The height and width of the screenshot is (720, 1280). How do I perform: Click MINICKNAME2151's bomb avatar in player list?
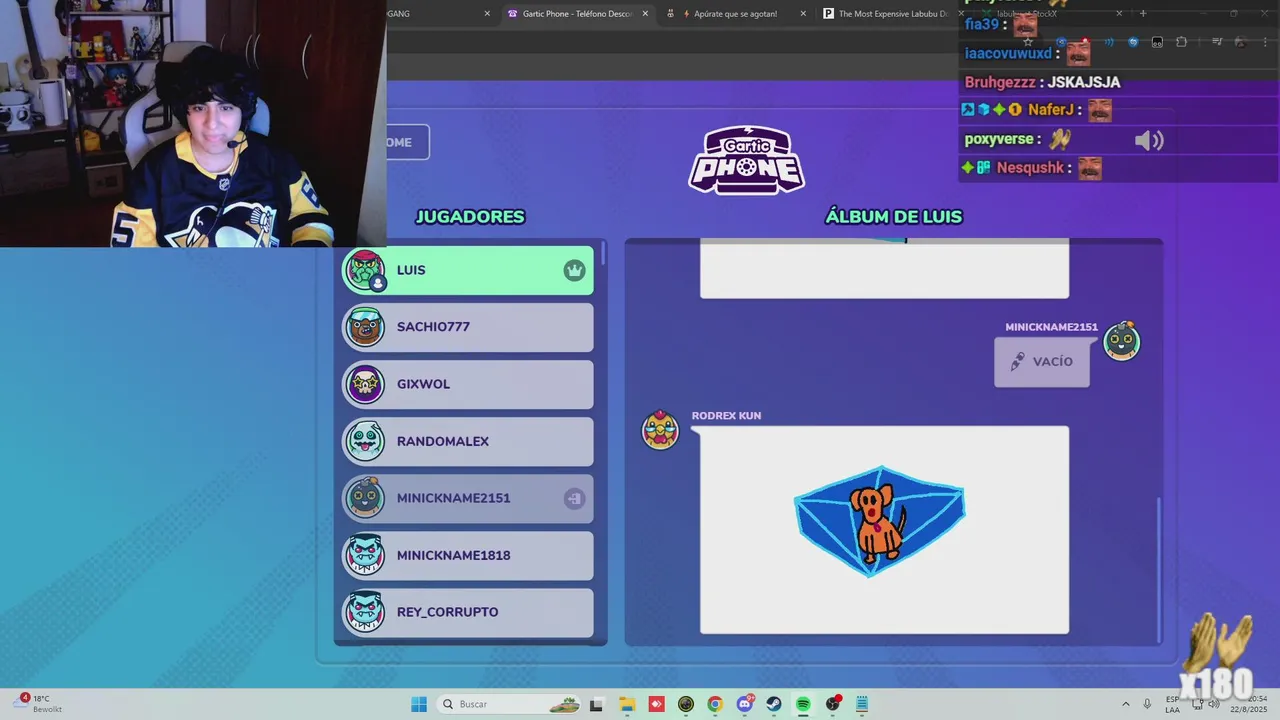point(365,497)
